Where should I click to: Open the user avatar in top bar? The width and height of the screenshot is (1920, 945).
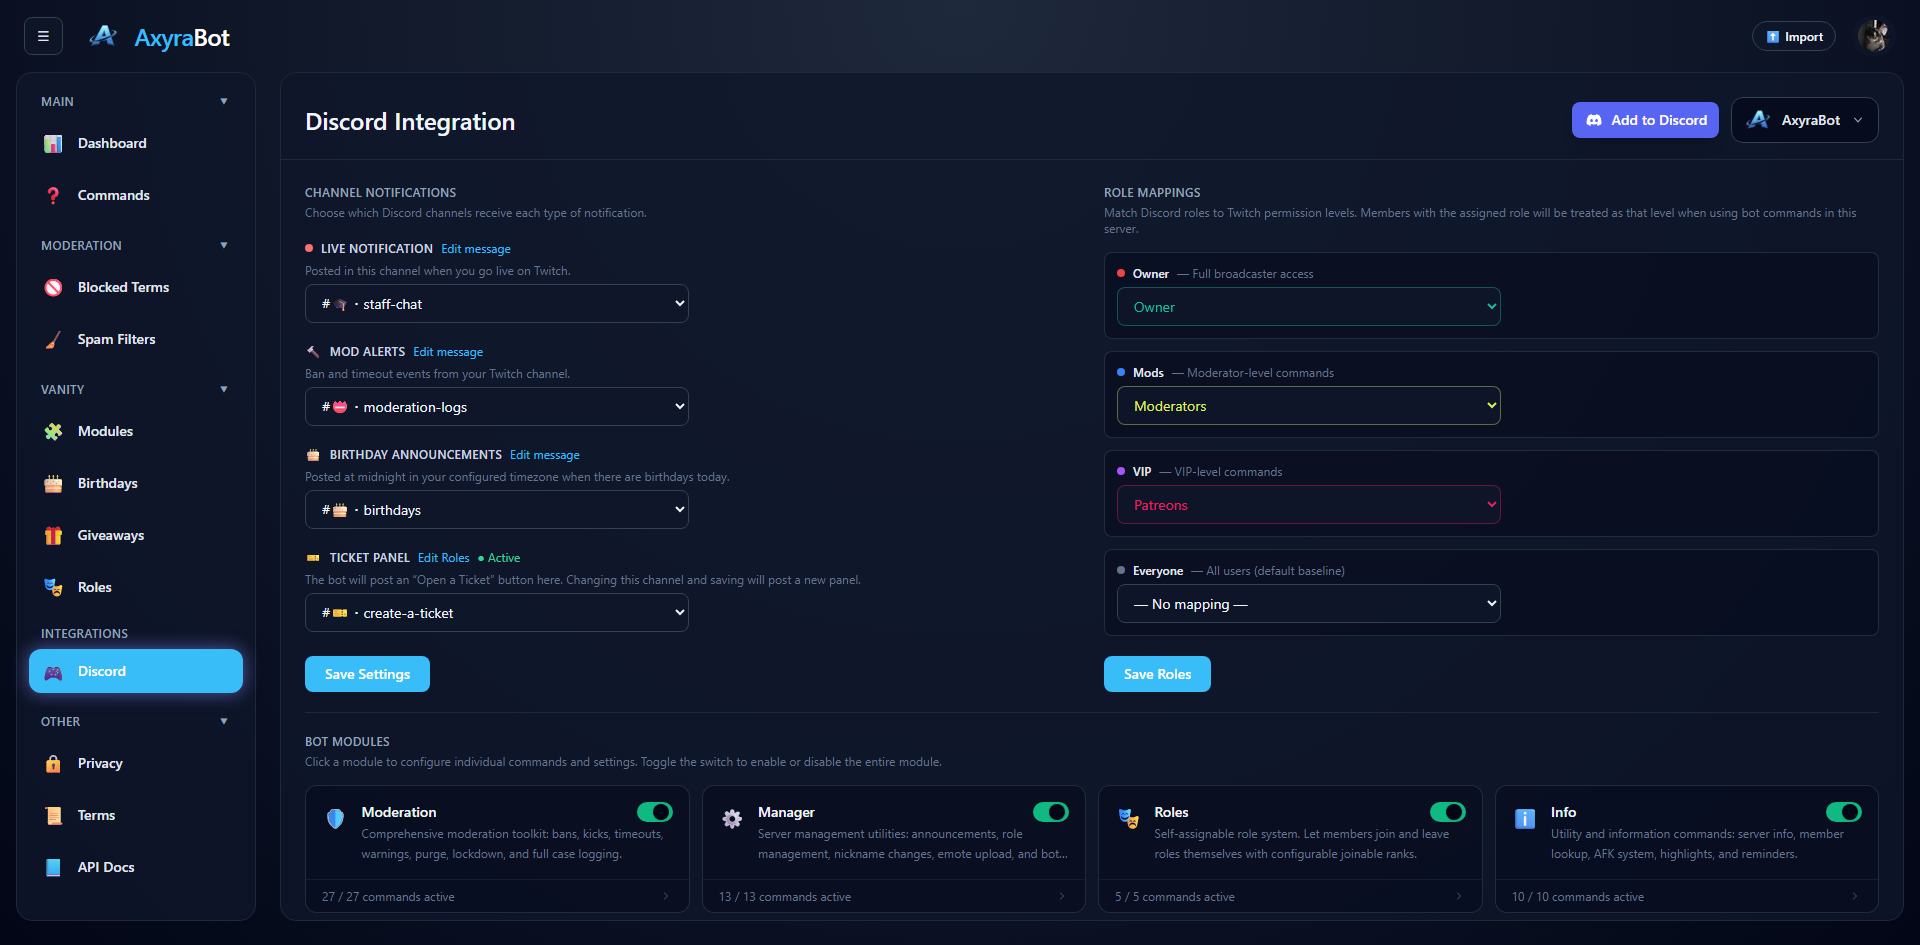tap(1873, 36)
